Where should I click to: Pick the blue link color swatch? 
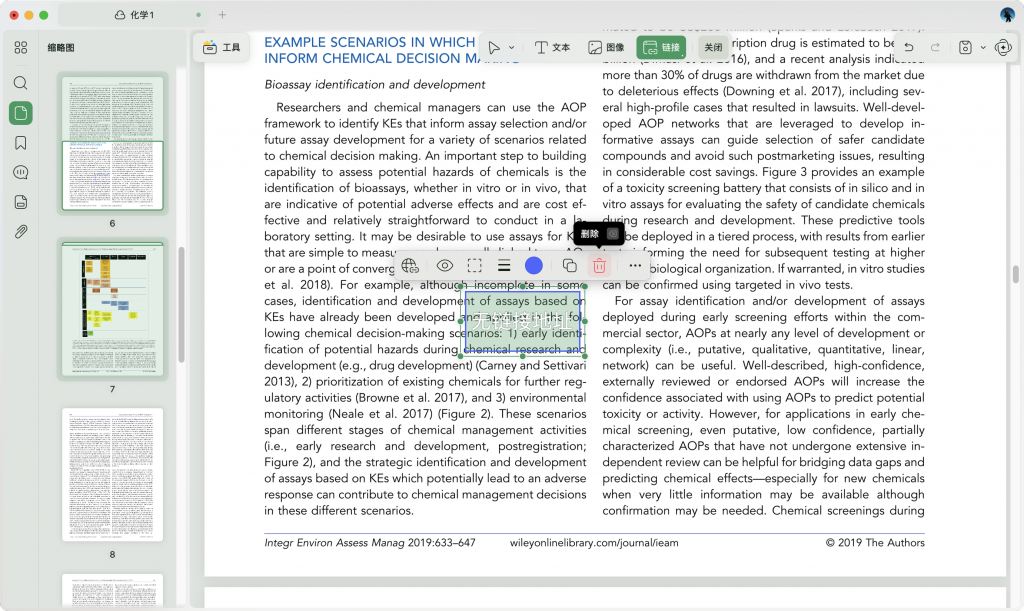pyautogui.click(x=534, y=266)
